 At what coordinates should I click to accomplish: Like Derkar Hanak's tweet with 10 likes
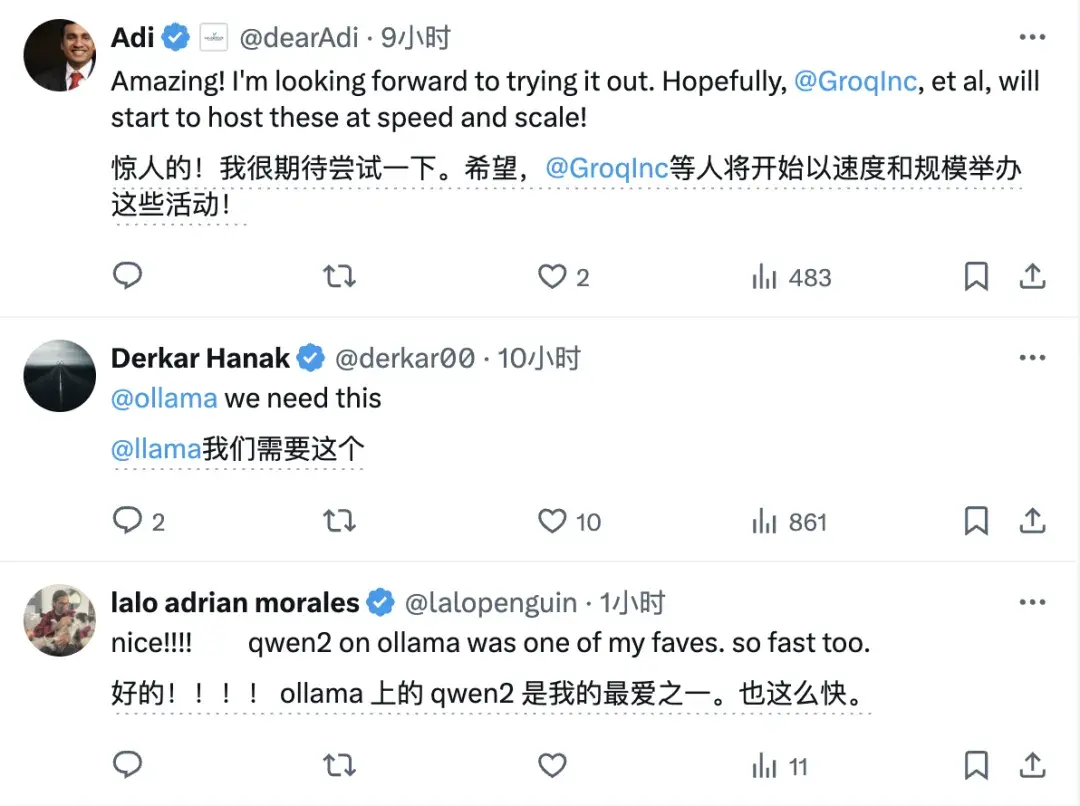tap(552, 520)
